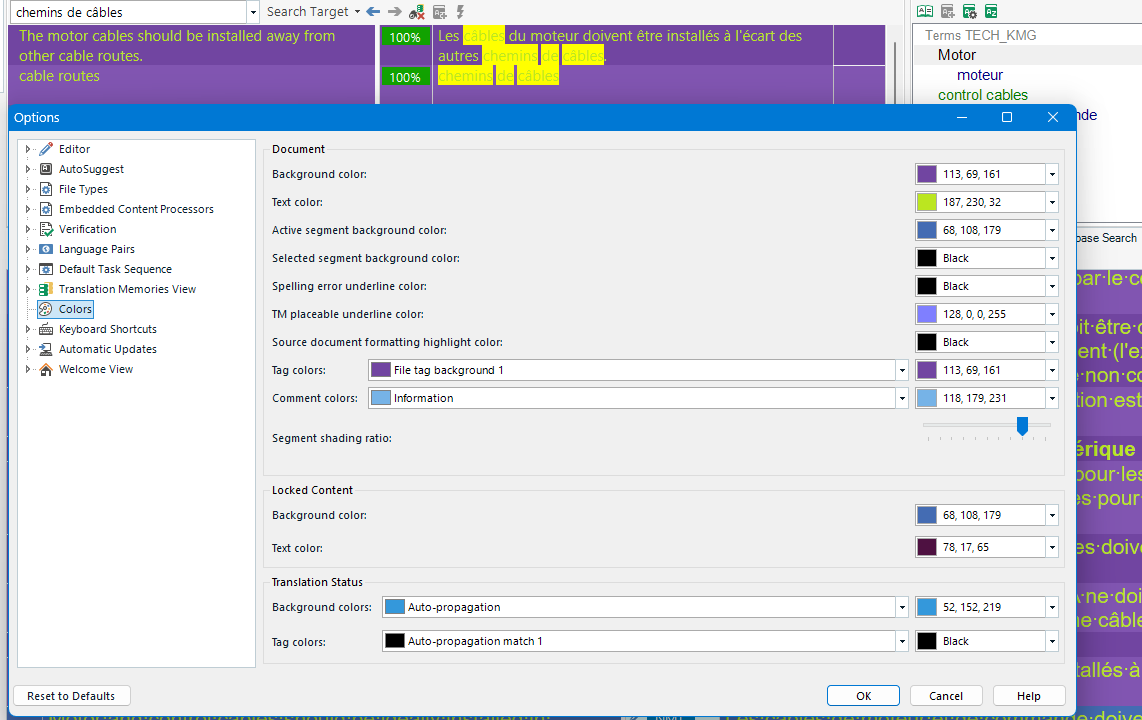Click the 'control cables' term entry
The width and height of the screenshot is (1142, 720).
point(982,95)
